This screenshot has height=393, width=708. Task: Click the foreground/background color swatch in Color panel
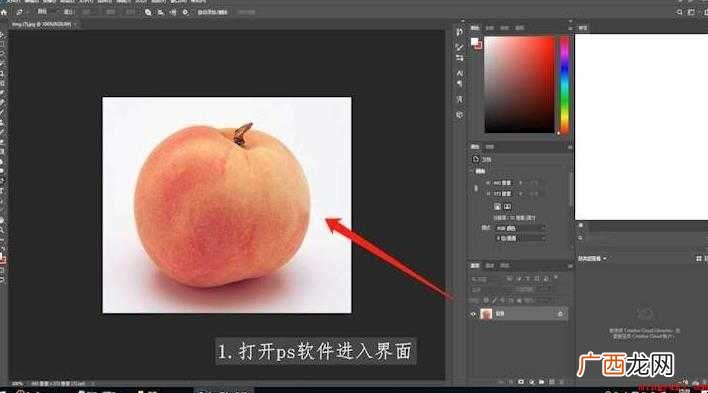click(476, 43)
